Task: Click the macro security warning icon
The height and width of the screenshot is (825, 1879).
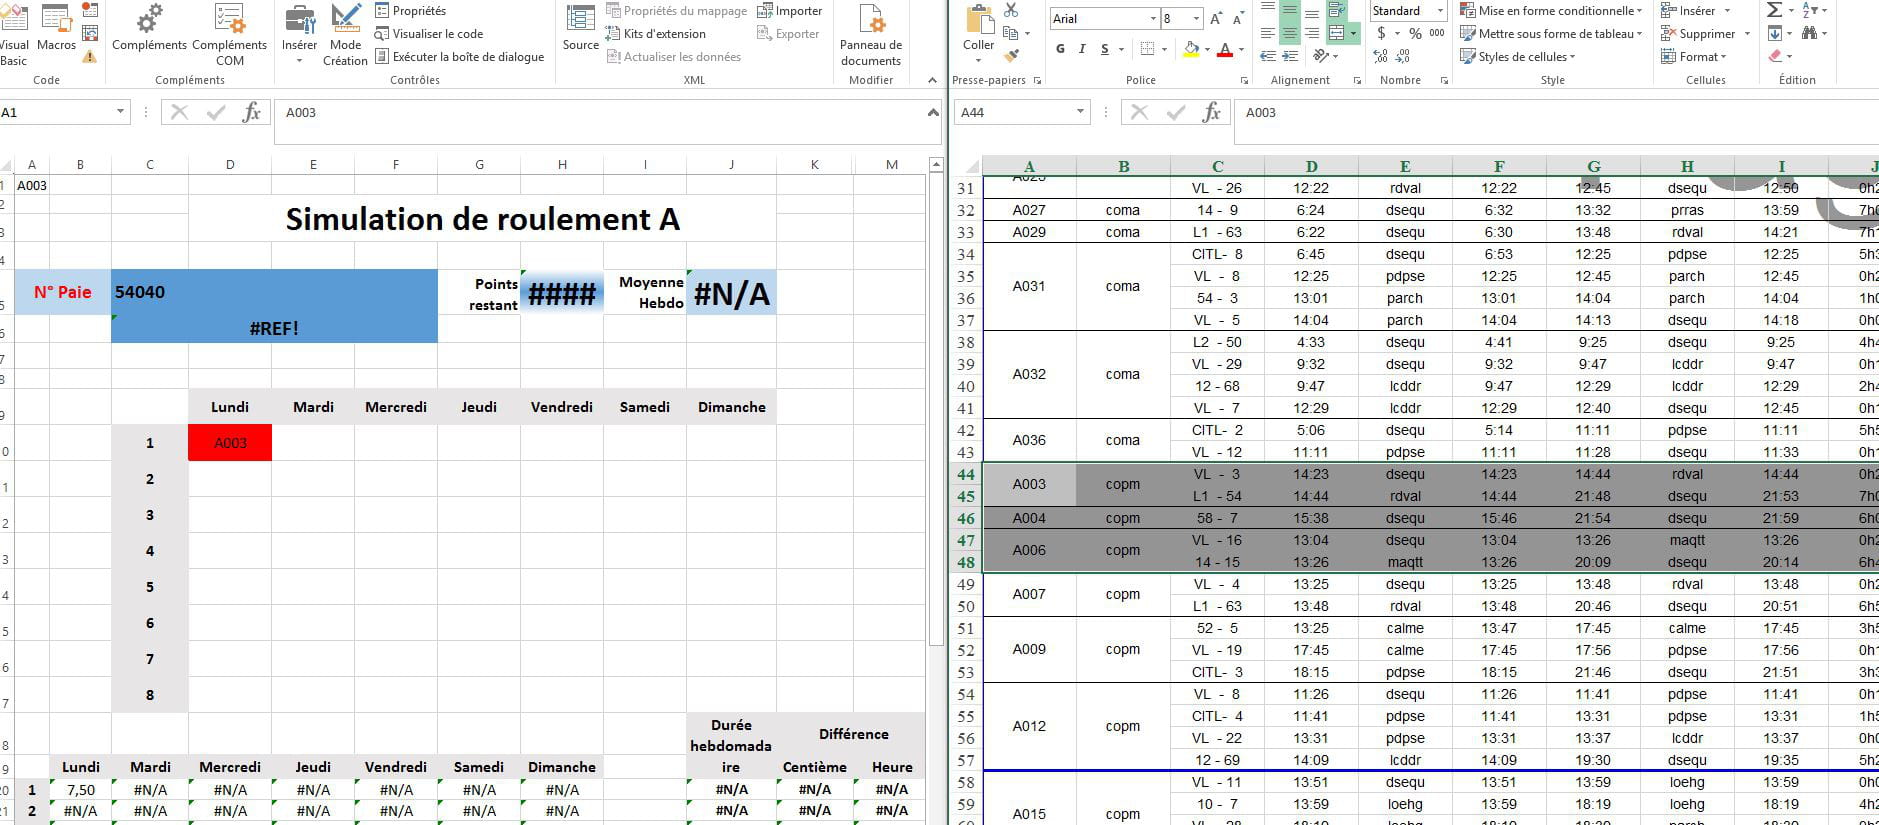Action: (x=90, y=56)
